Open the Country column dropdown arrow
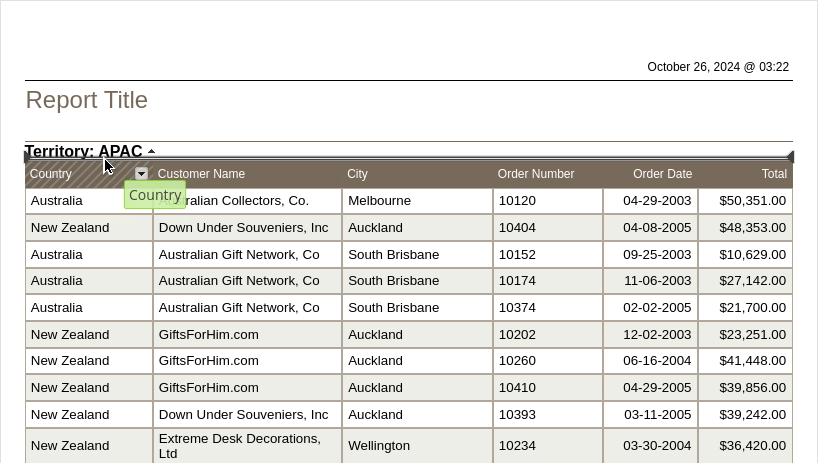The image size is (818, 463). (x=142, y=173)
